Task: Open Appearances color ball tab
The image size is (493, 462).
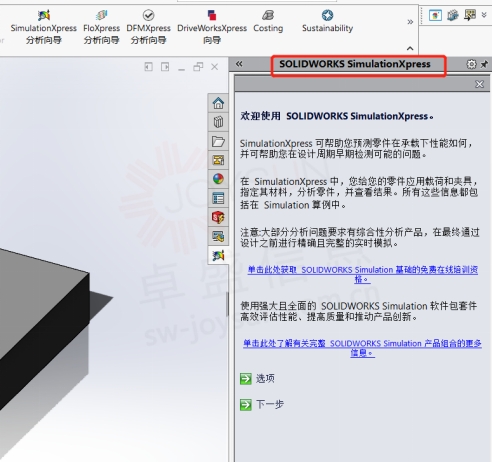Action: click(218, 179)
